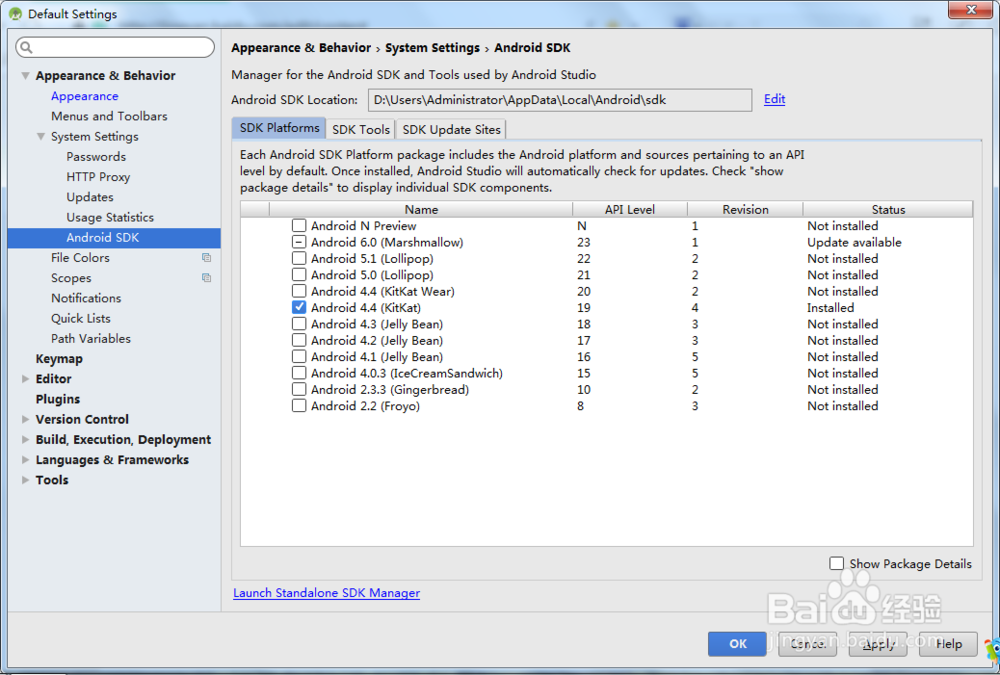Open Passwords settings page

[96, 157]
